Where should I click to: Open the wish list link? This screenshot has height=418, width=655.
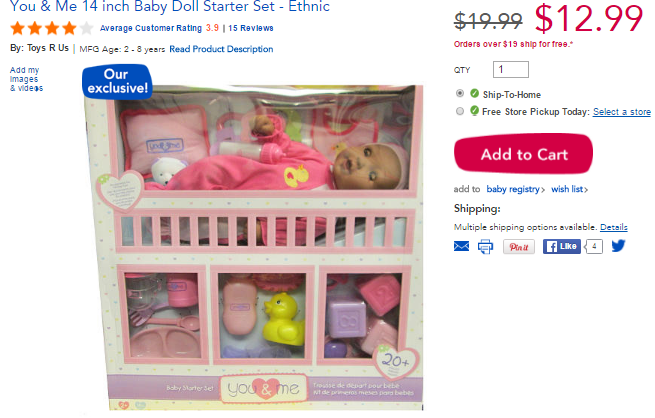point(569,189)
